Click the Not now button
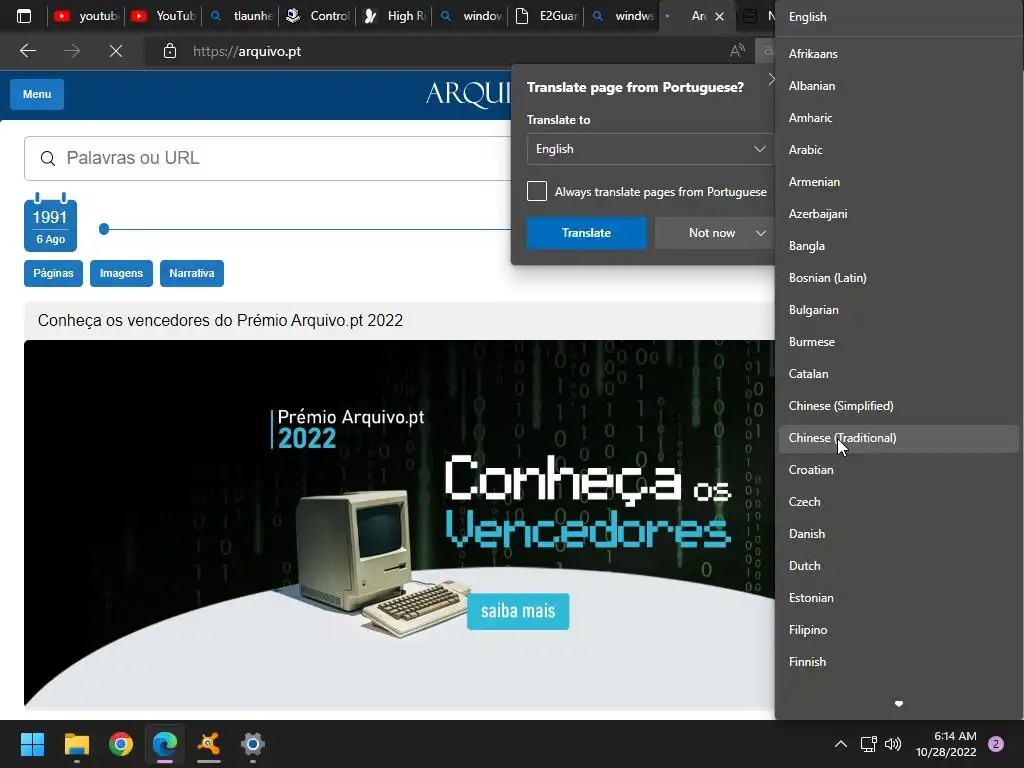Image resolution: width=1024 pixels, height=768 pixels. [x=711, y=233]
